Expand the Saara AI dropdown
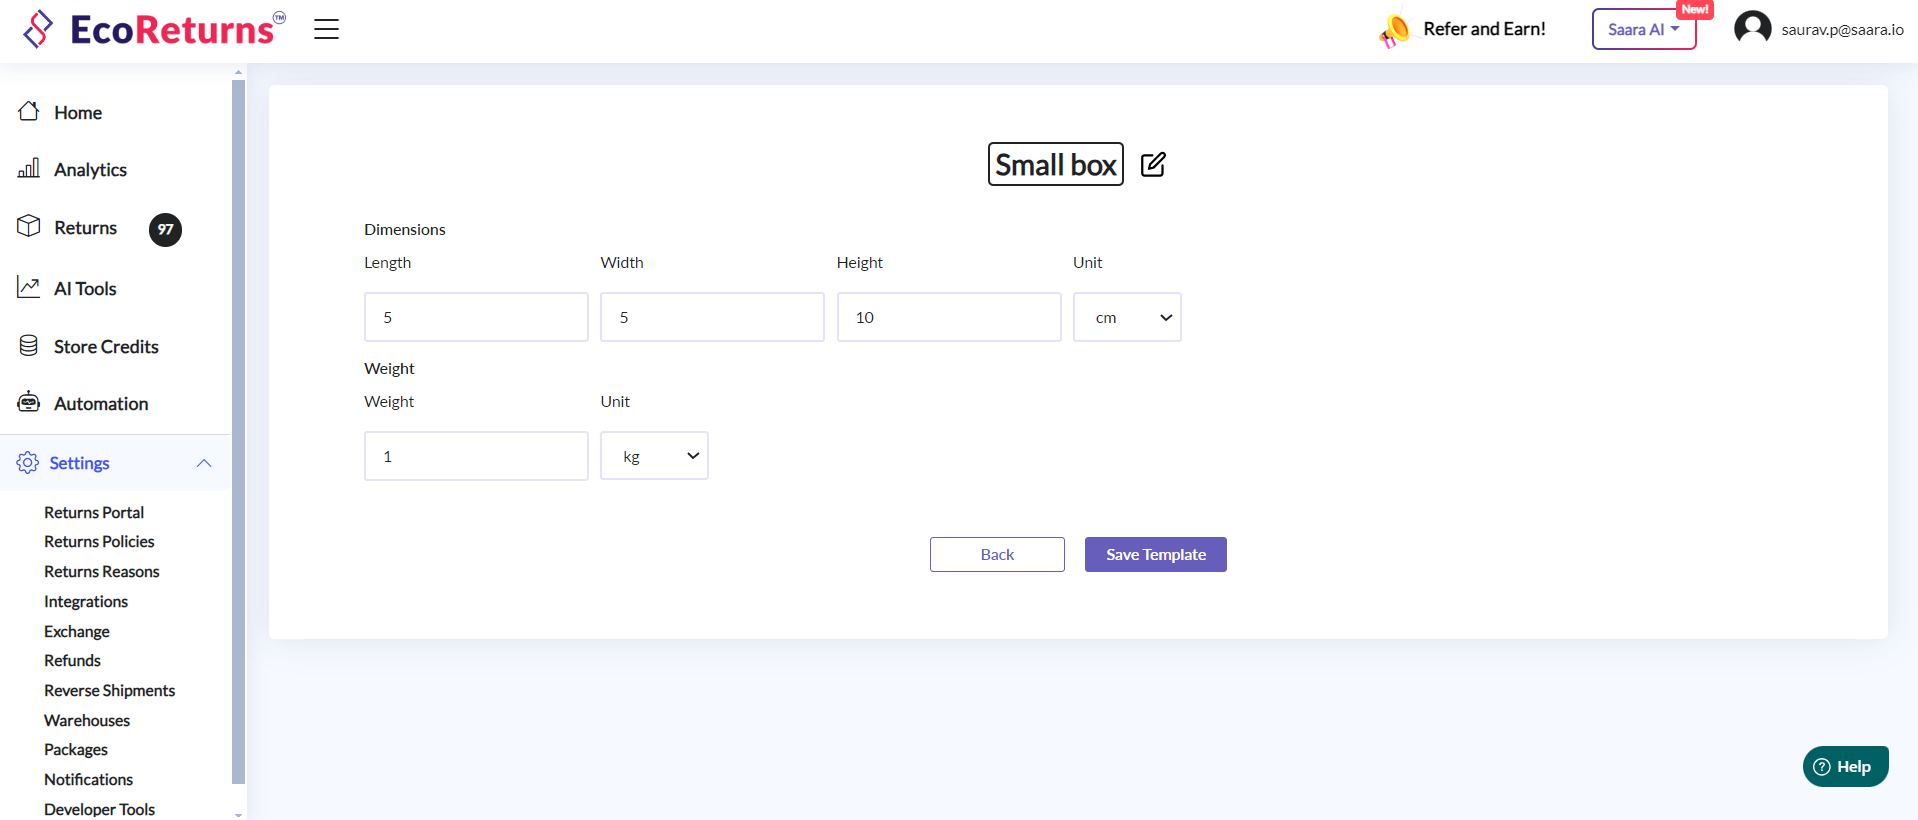Image resolution: width=1918 pixels, height=820 pixels. pos(1643,29)
